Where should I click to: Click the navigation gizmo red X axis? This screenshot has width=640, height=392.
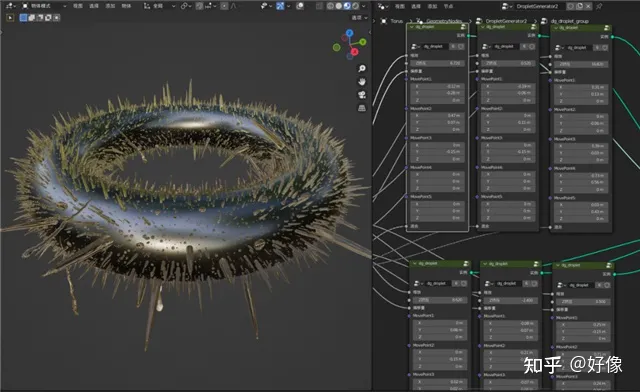354,51
